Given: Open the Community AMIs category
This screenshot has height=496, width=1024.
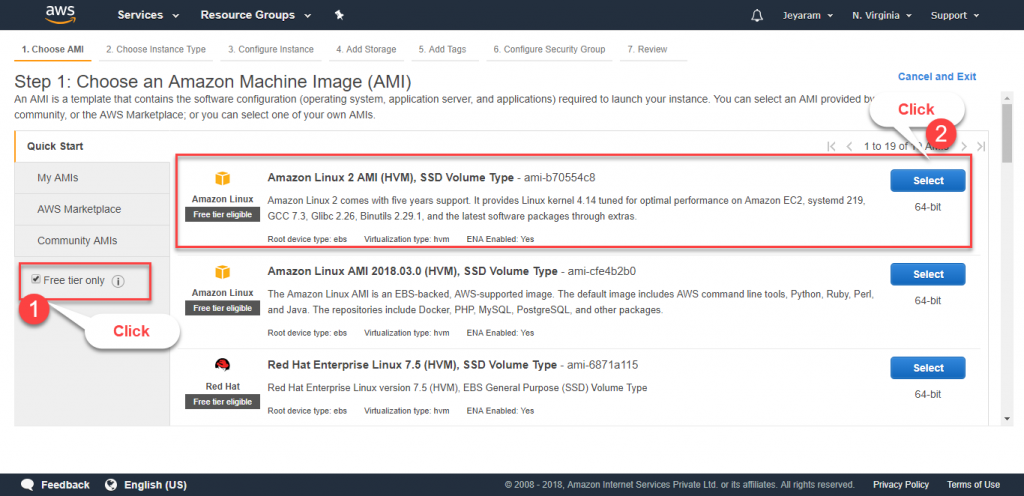Looking at the screenshot, I should (92, 241).
